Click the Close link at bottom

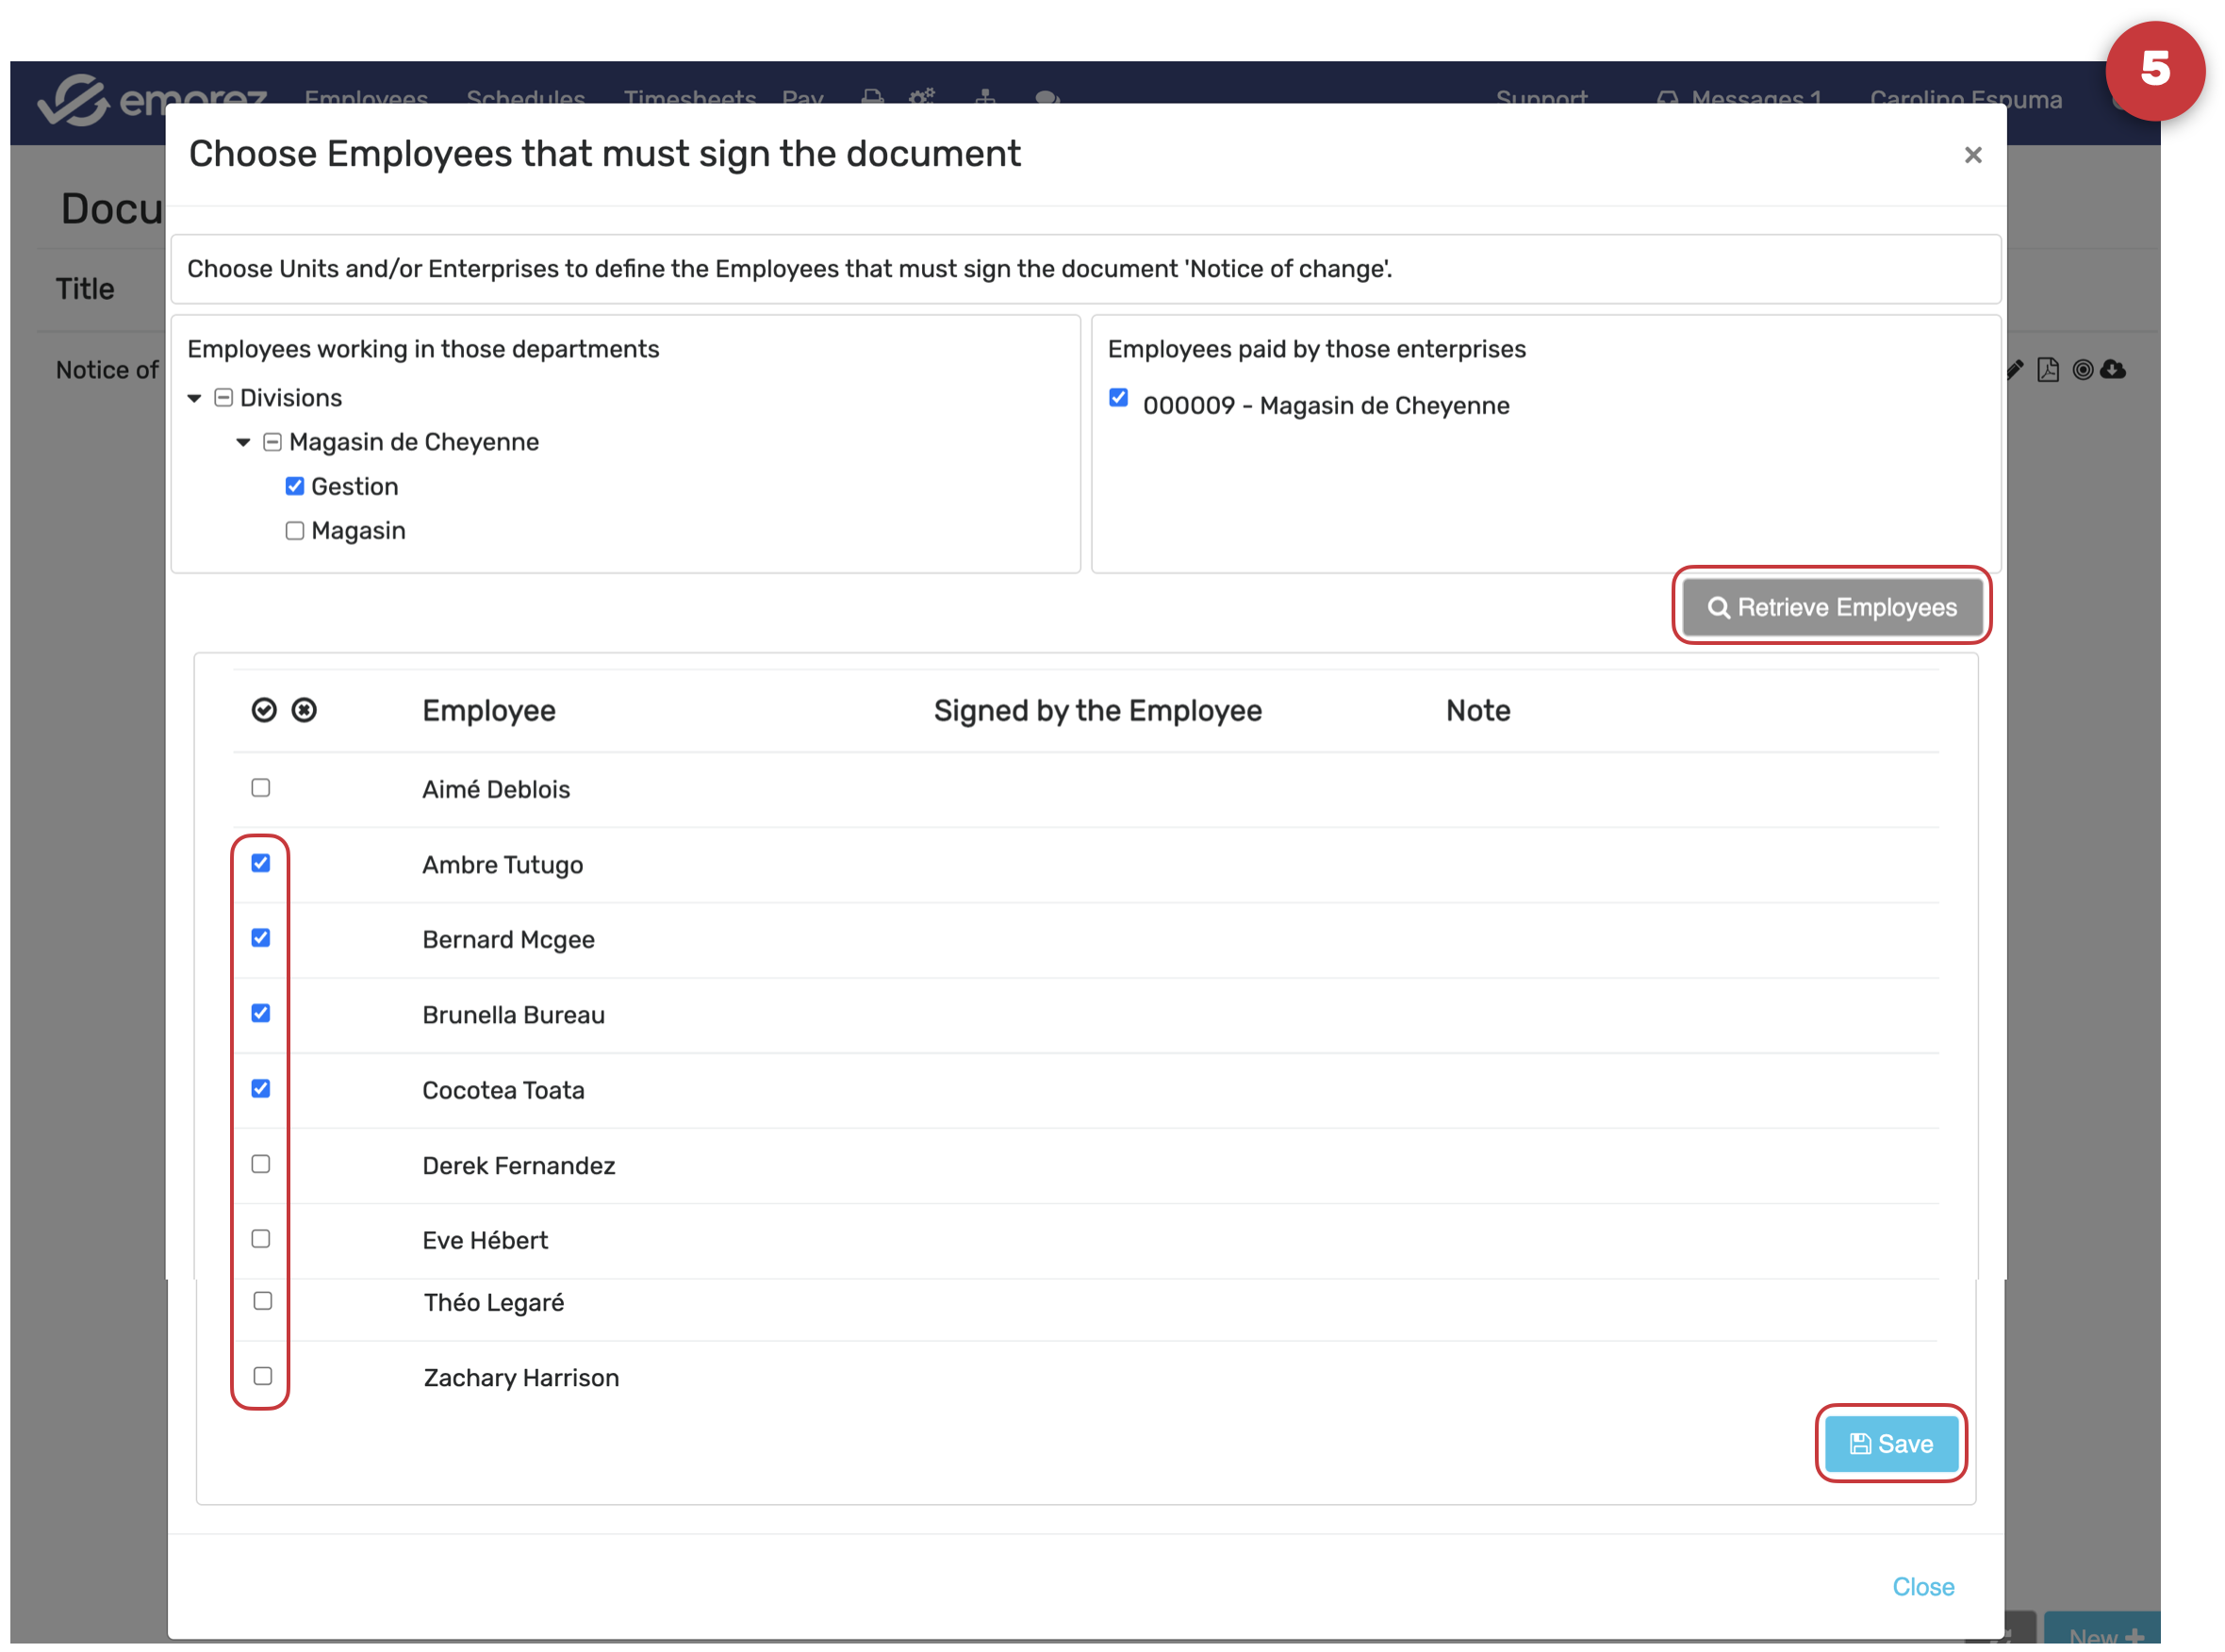tap(1922, 1587)
